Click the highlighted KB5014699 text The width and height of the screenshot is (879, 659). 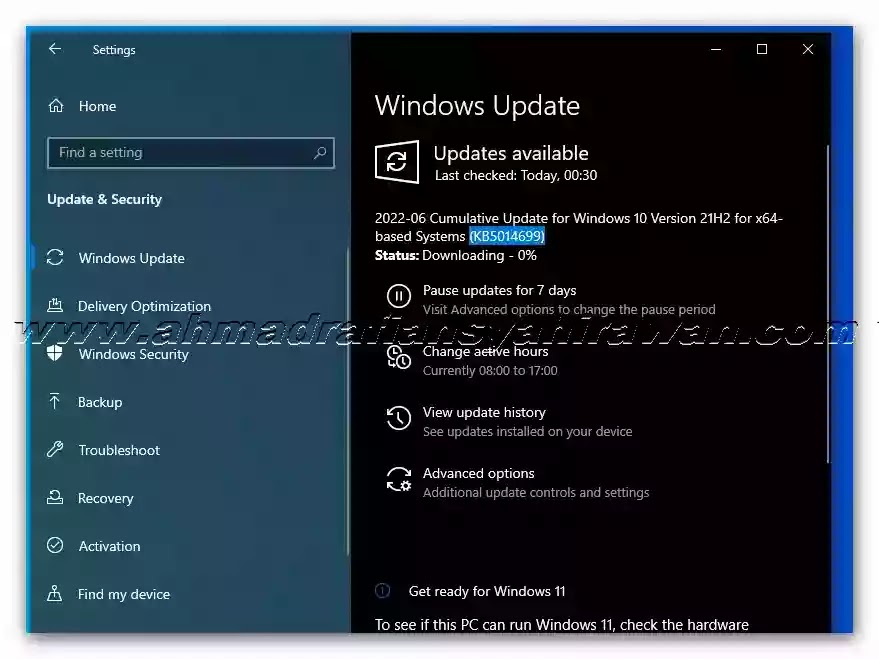(507, 236)
